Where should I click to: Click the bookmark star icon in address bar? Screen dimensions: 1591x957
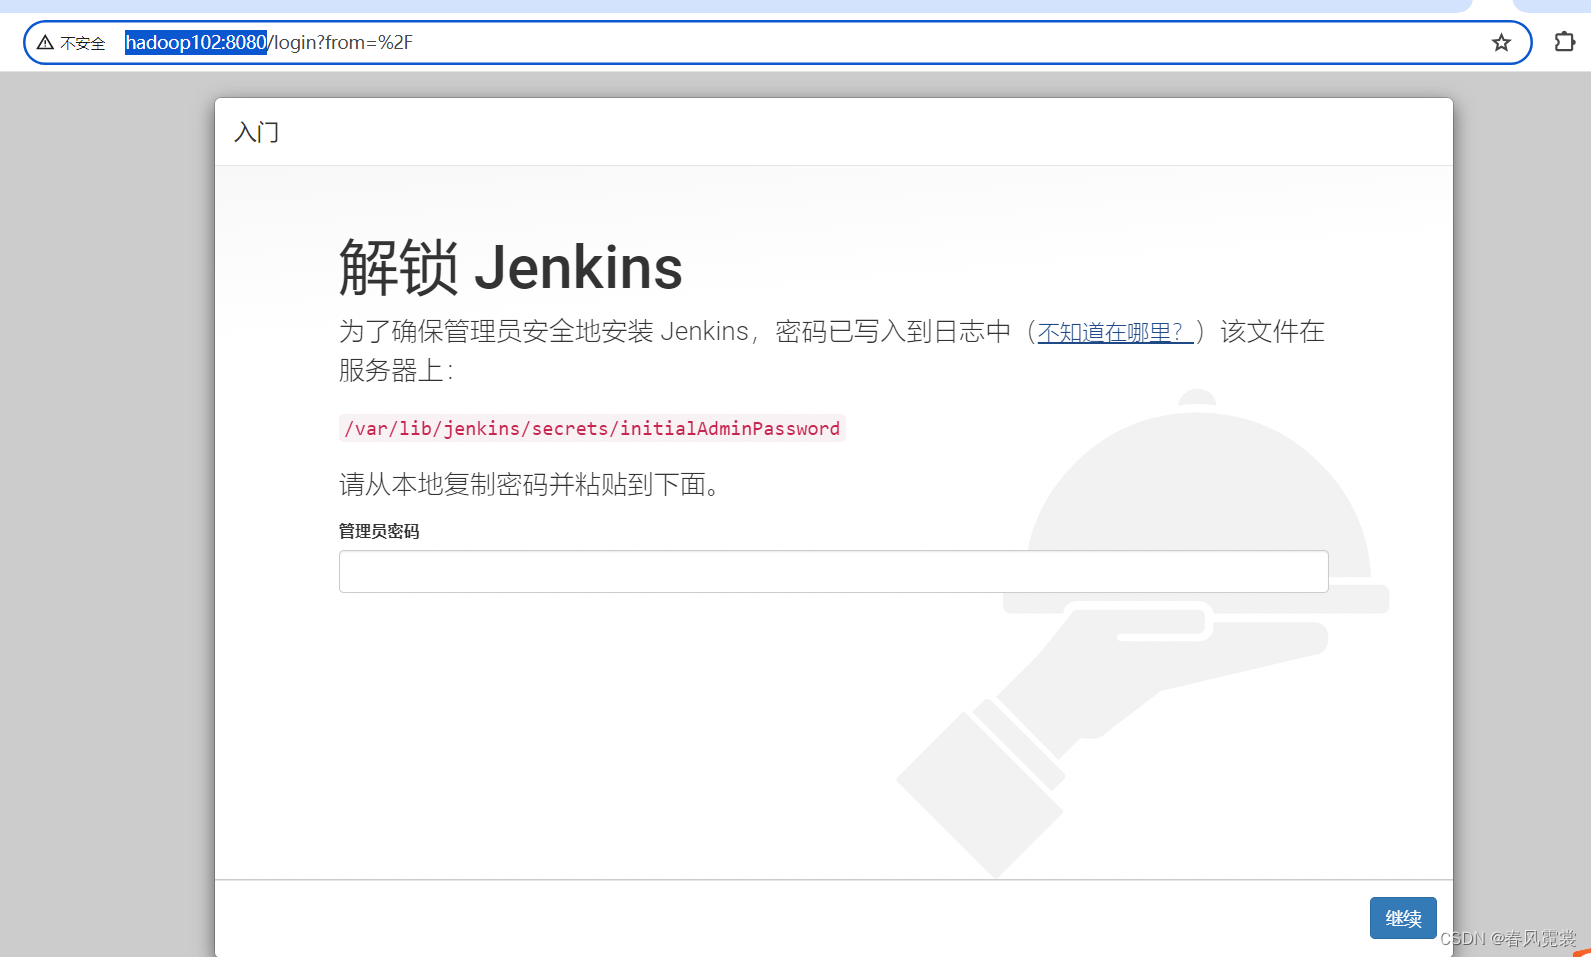click(1501, 42)
